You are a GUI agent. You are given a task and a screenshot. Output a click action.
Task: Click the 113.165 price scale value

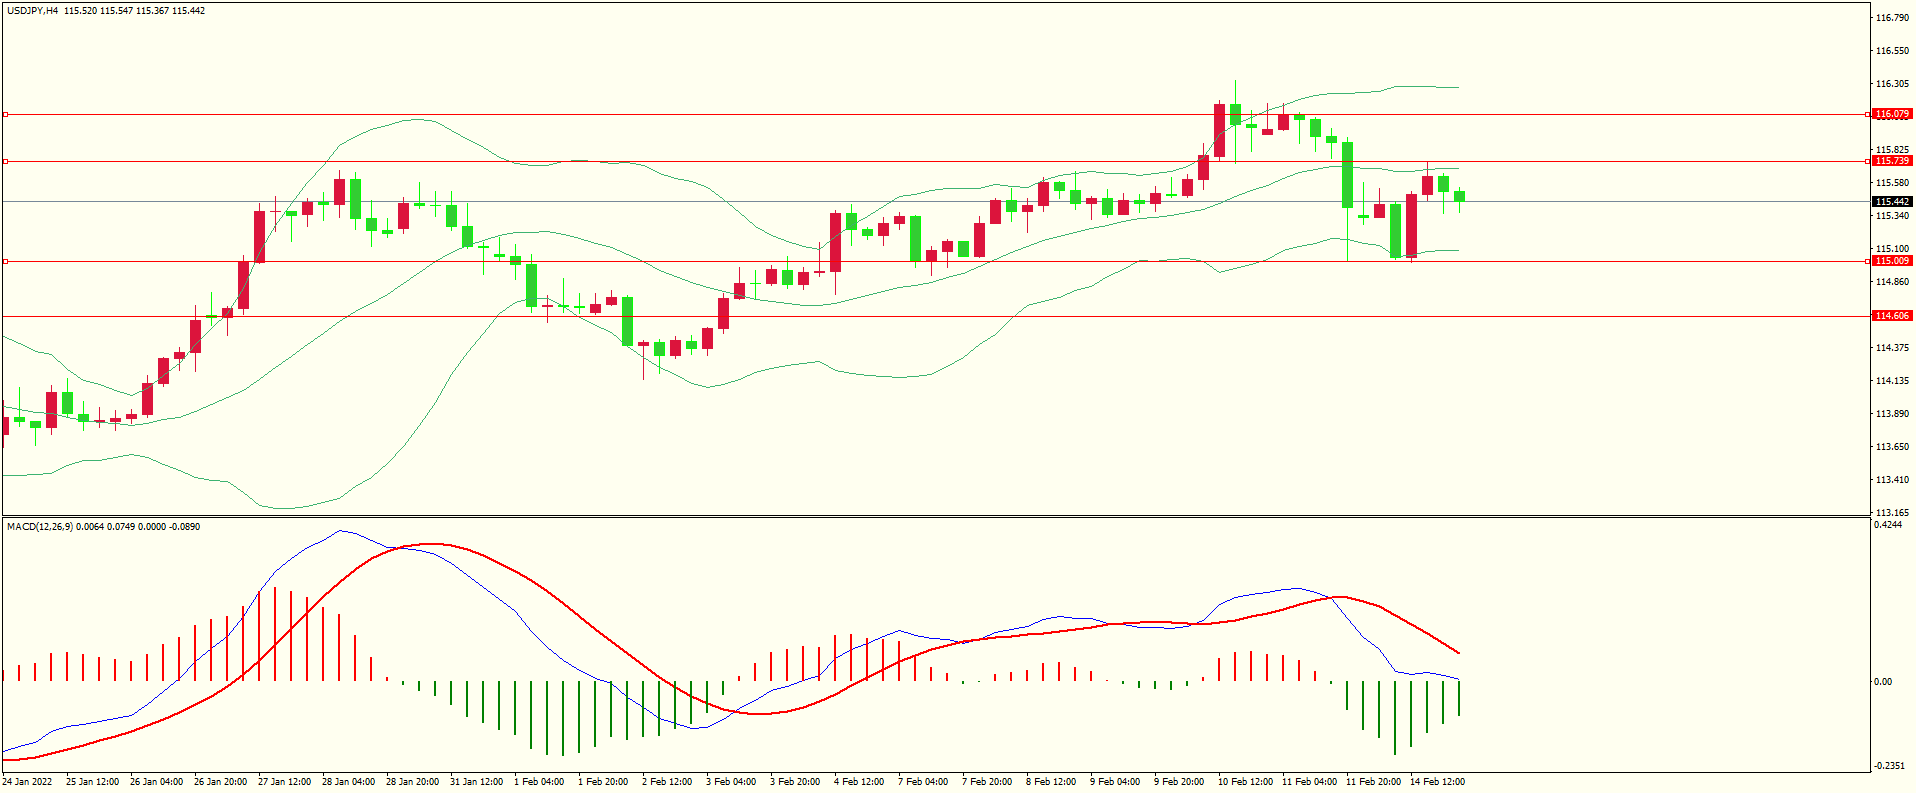point(1893,513)
